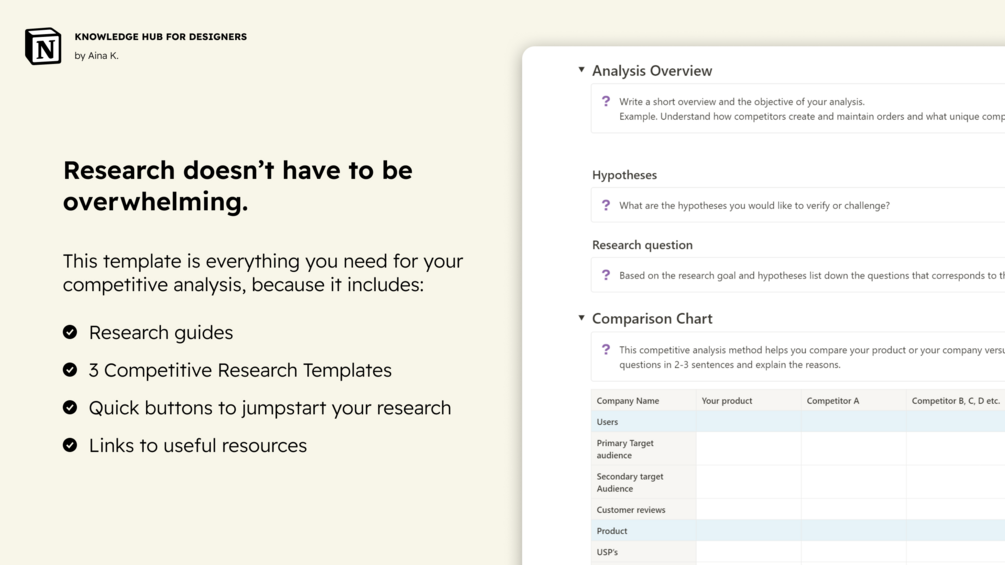Click the question mark icon under Hypotheses
Image resolution: width=1005 pixels, height=565 pixels.
point(606,205)
